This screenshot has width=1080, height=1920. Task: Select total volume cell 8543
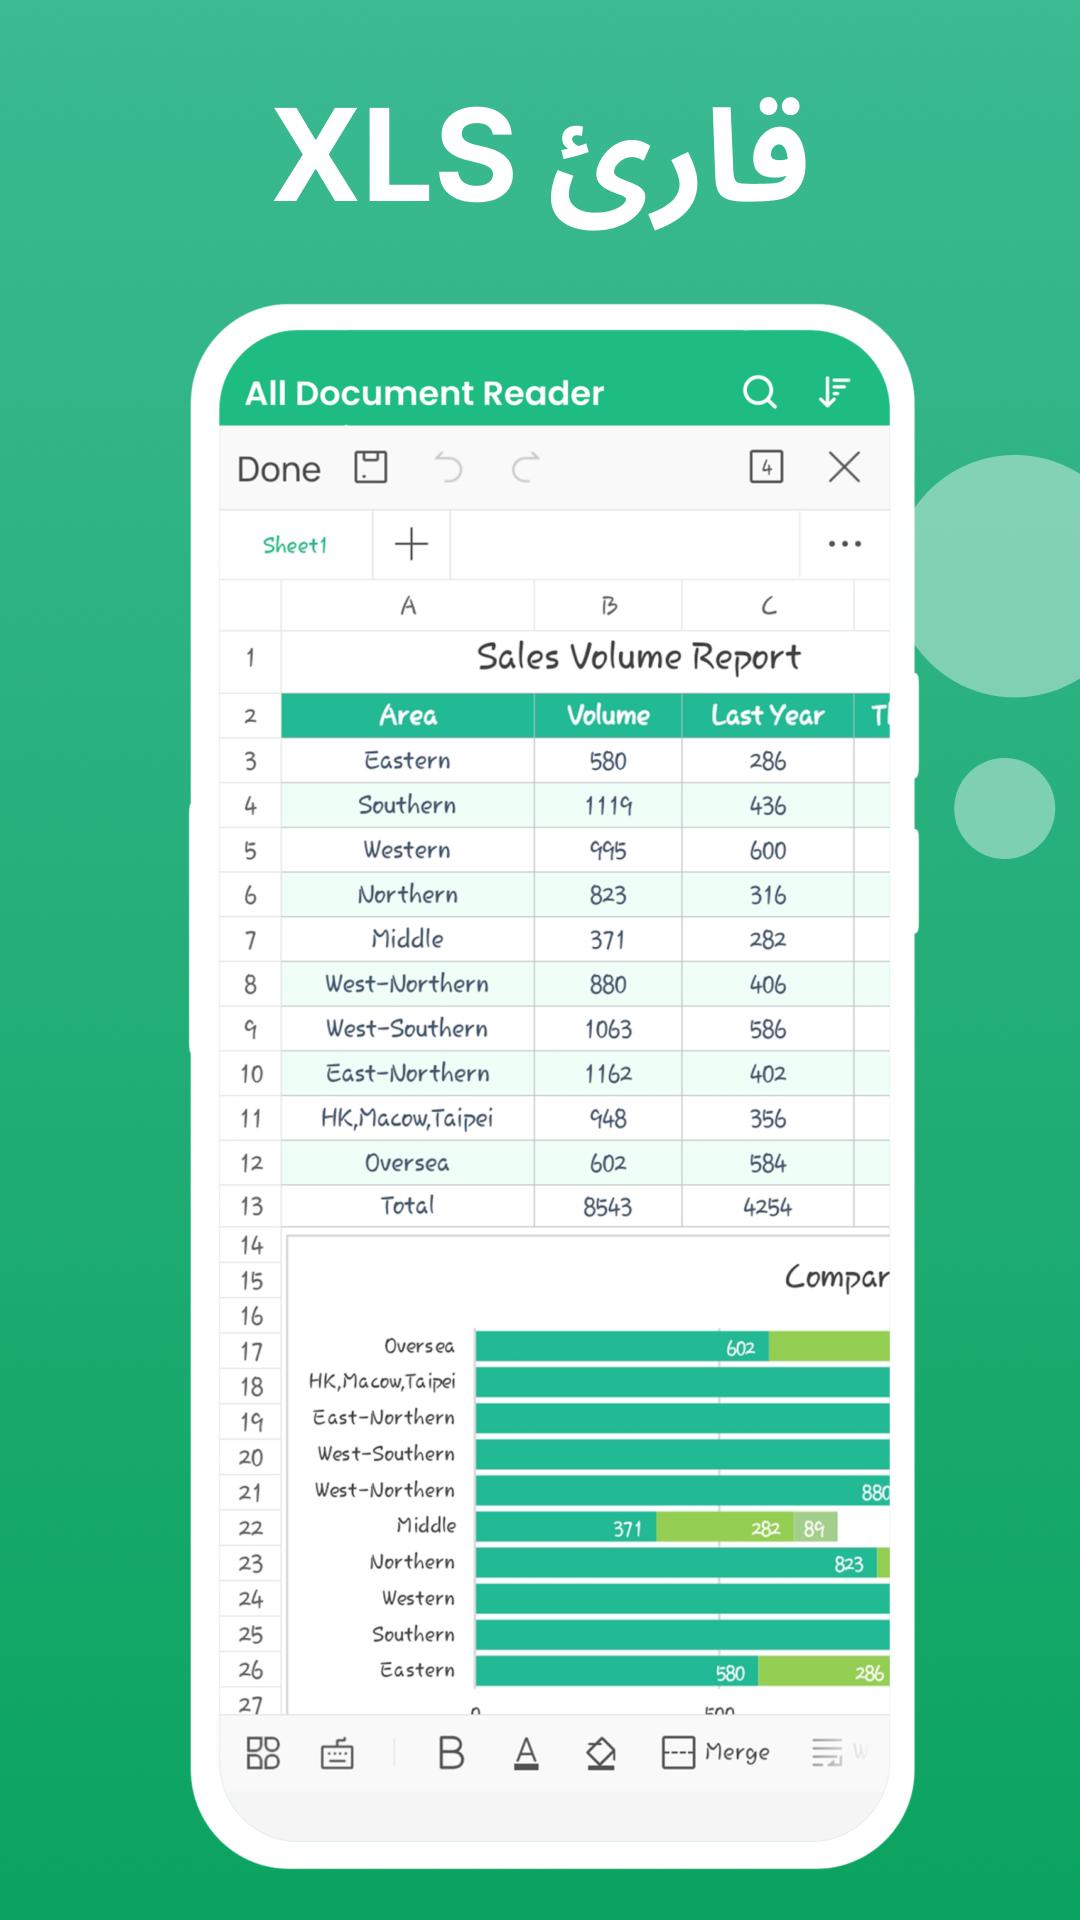tap(608, 1206)
